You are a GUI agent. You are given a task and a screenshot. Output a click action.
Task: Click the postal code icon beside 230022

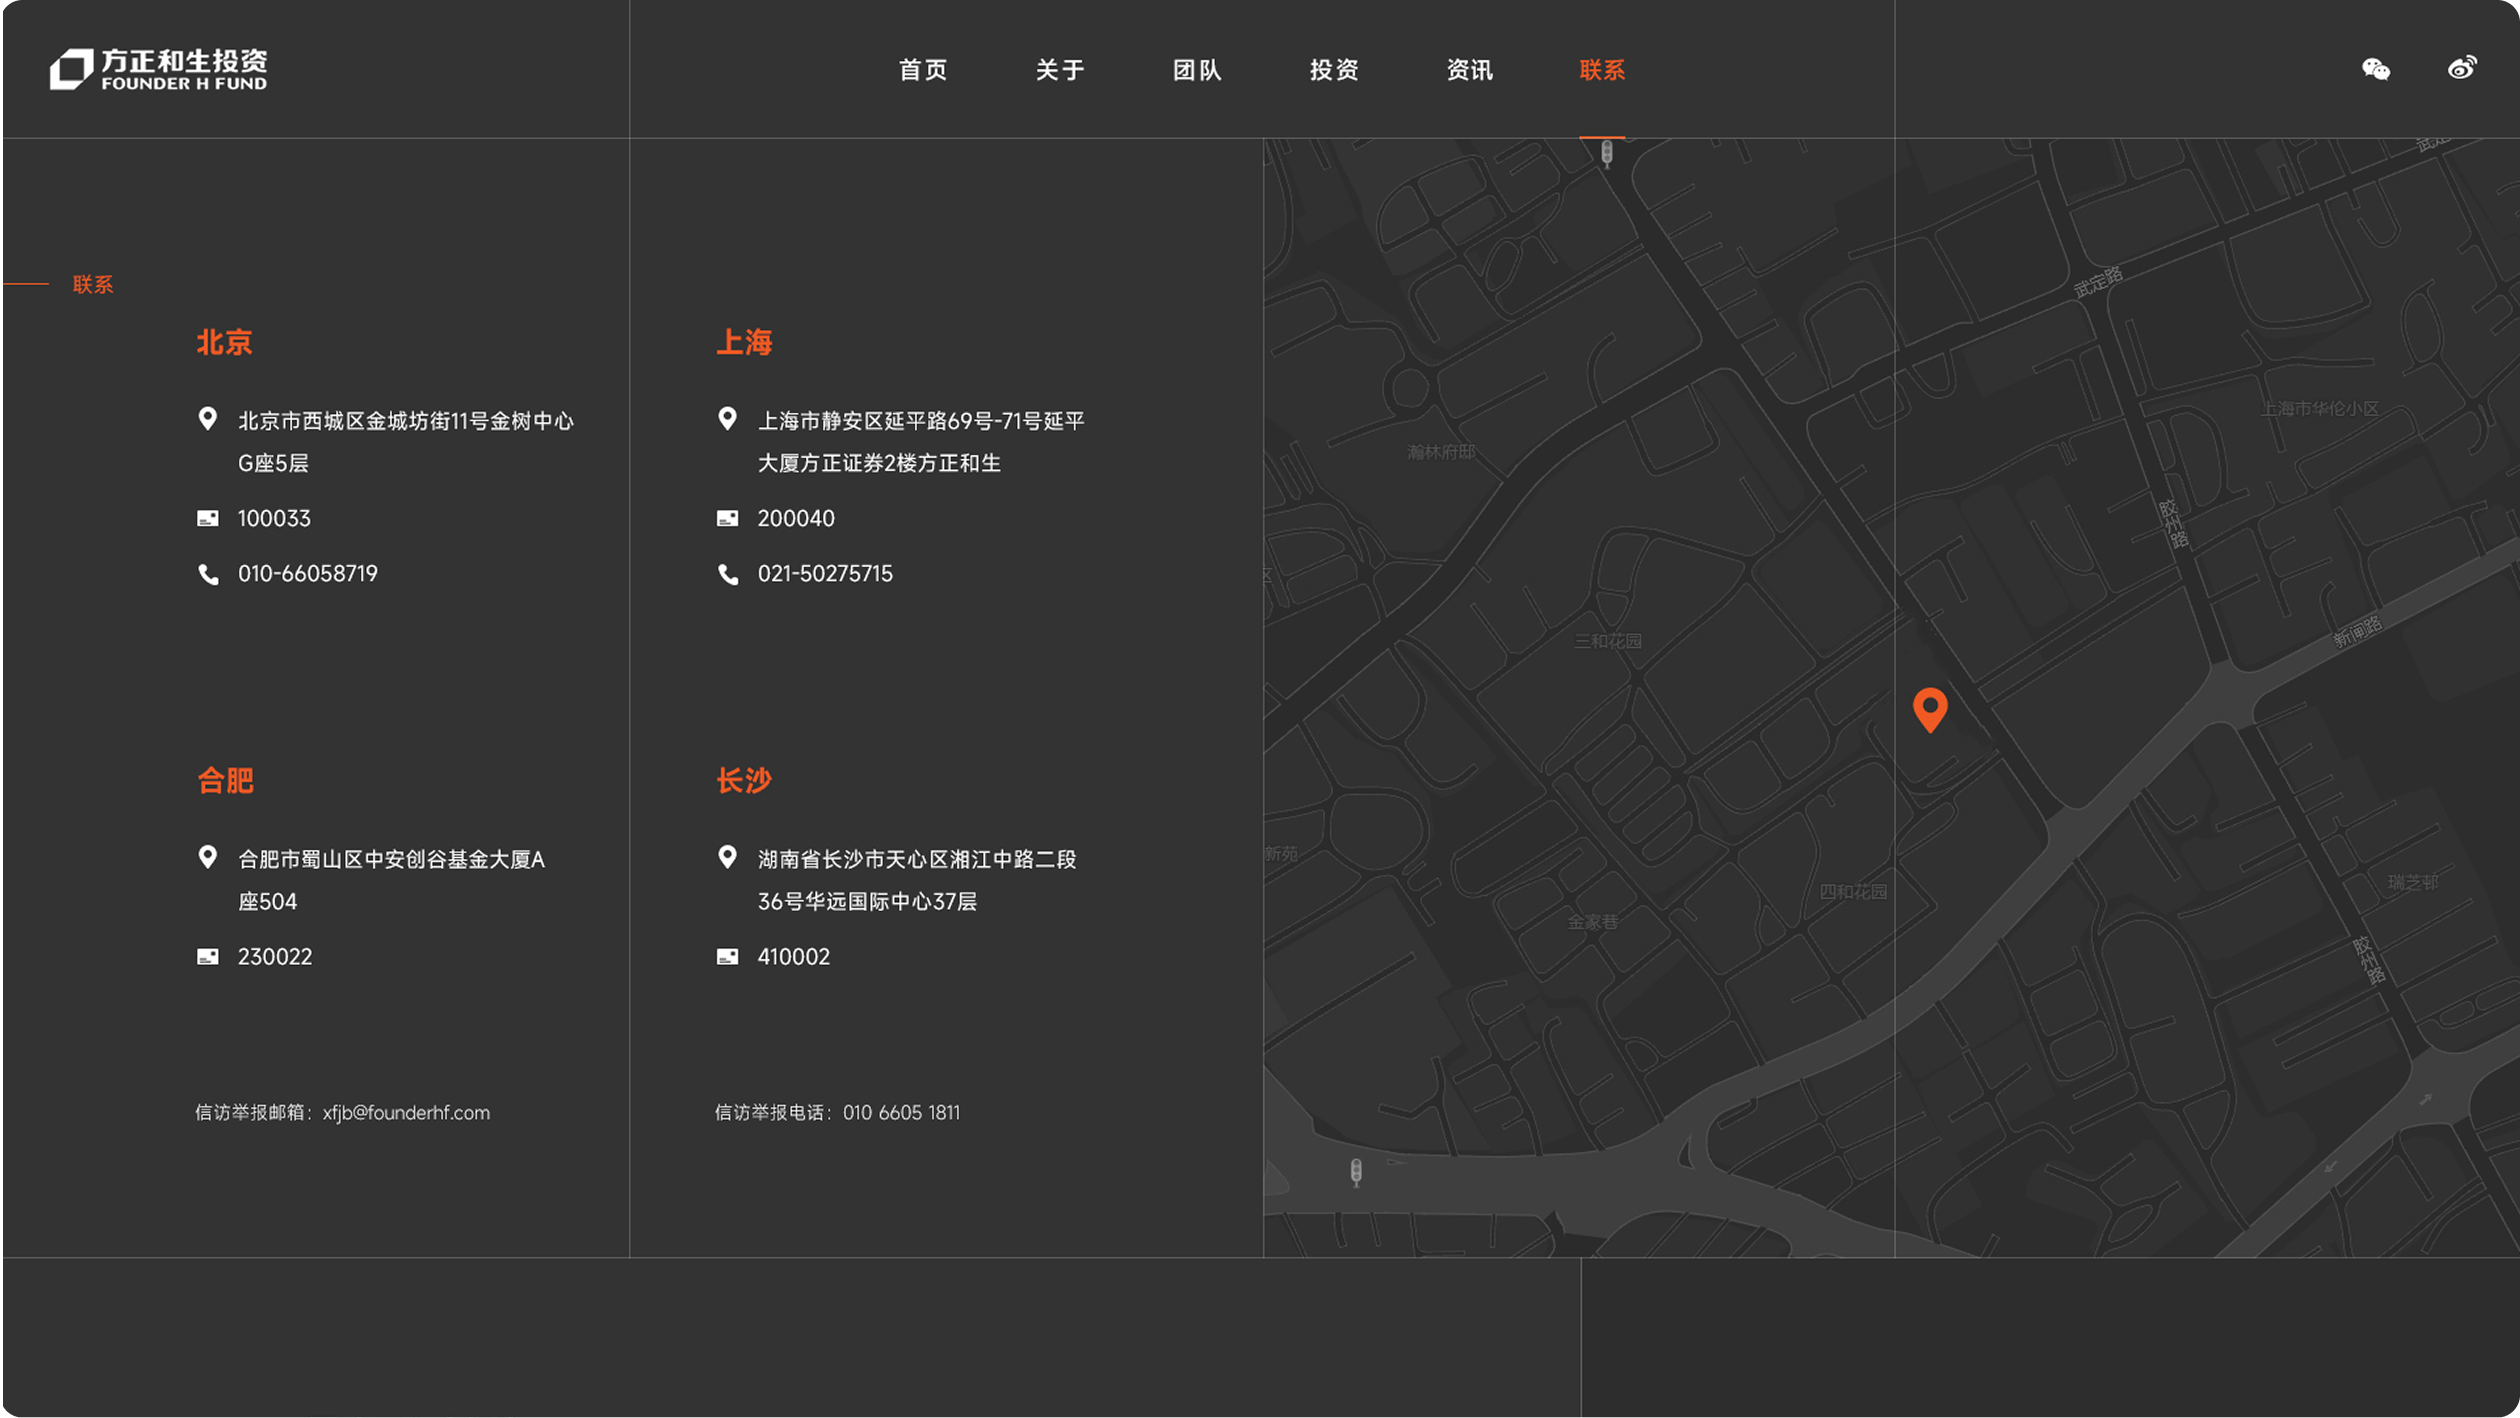(x=208, y=955)
